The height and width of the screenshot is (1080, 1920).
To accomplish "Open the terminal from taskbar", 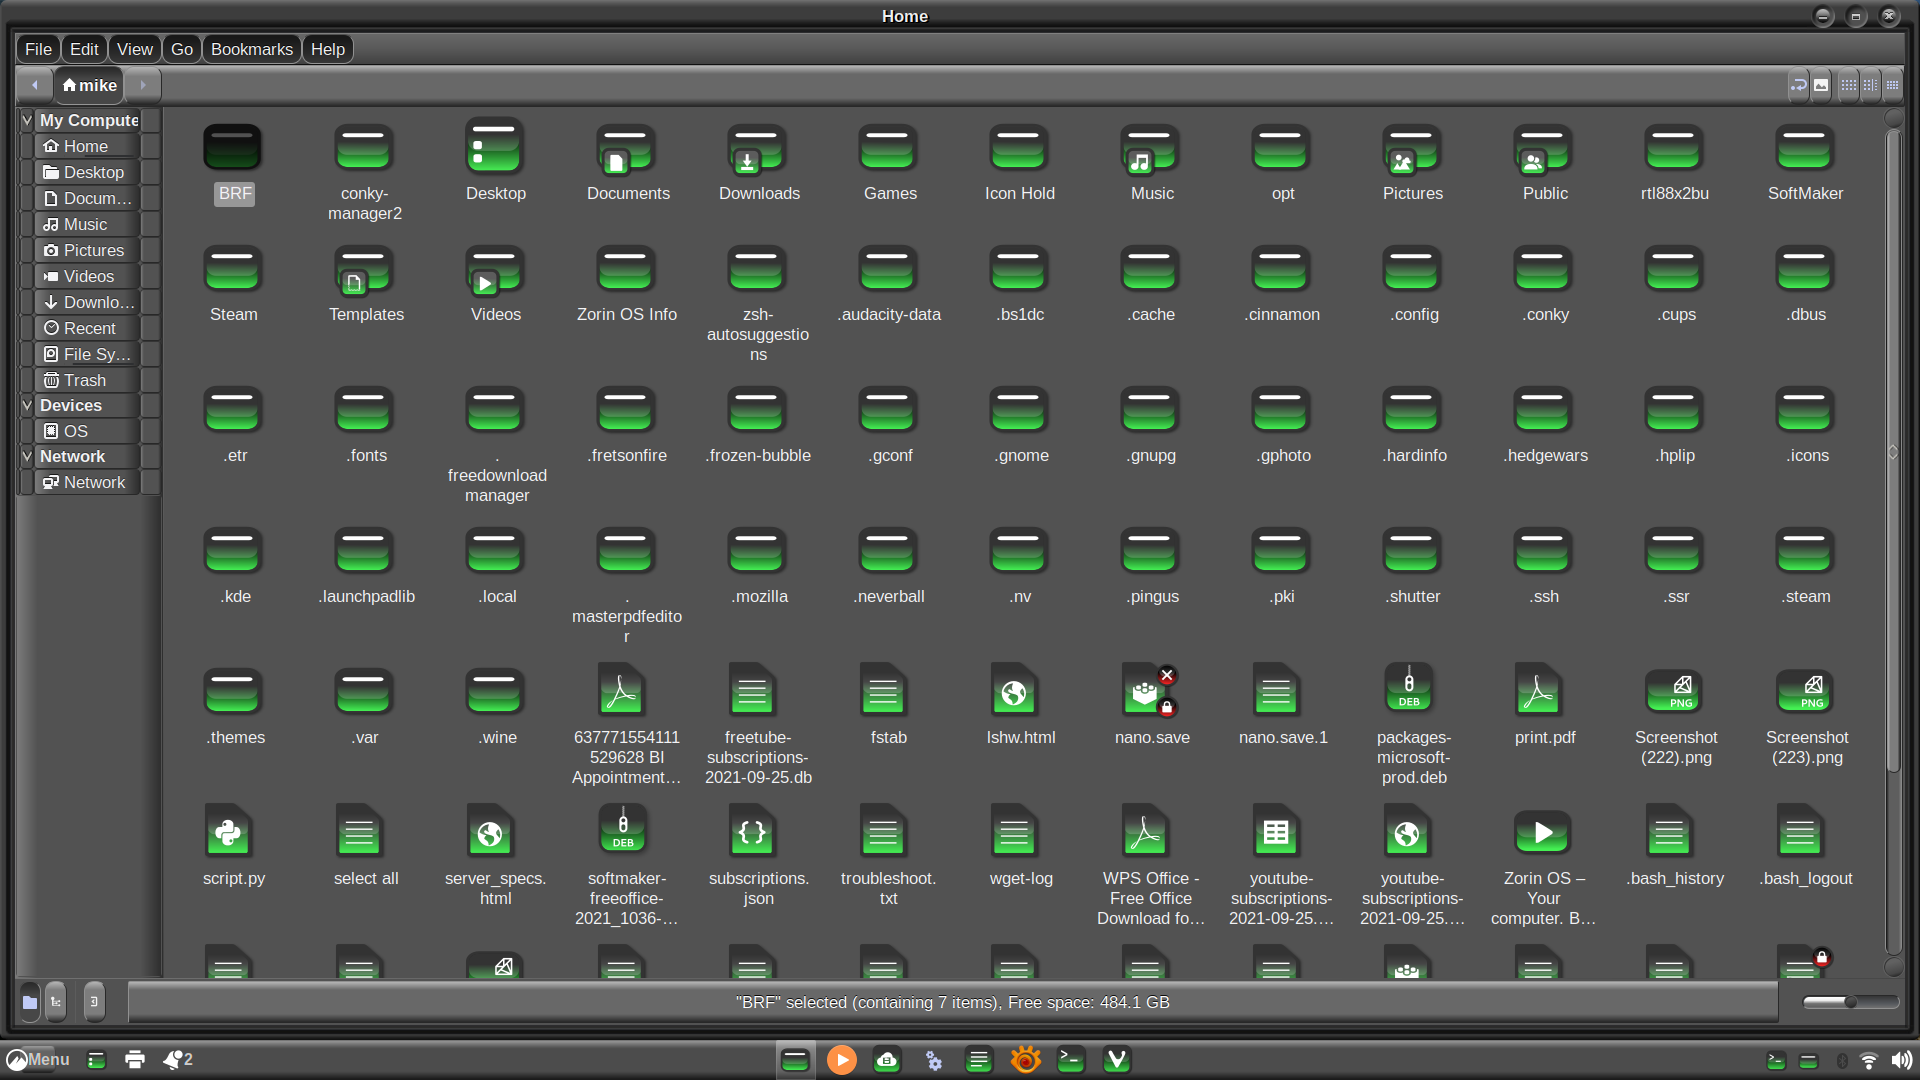I will click(1071, 1059).
